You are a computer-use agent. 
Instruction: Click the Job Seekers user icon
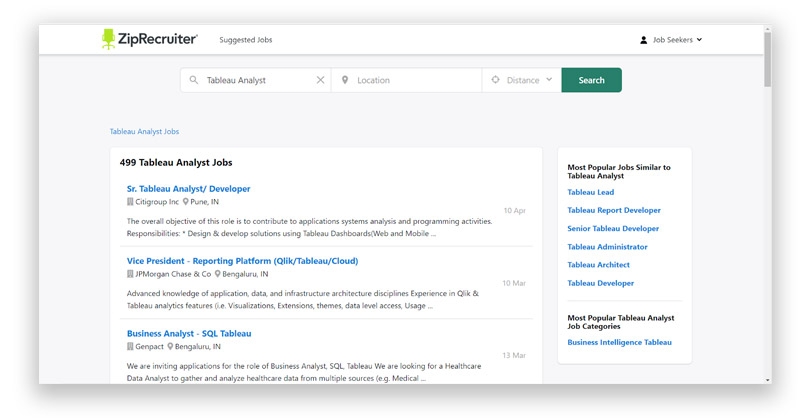(644, 40)
